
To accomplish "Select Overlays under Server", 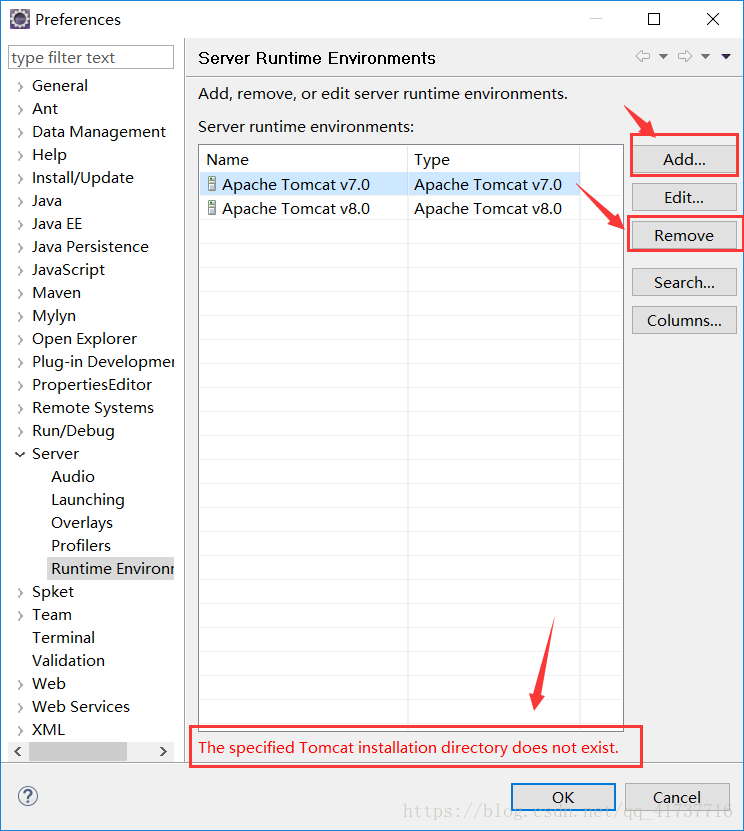I will pos(82,523).
